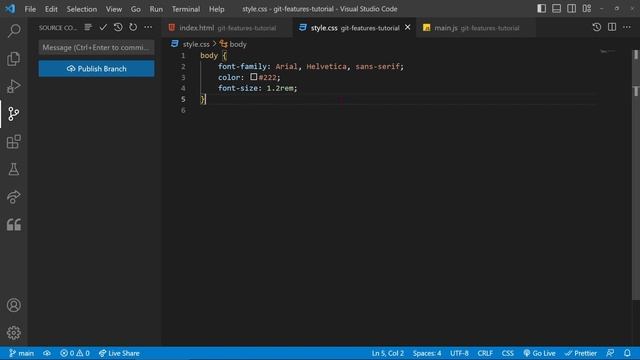Click the body selector on line 1
This screenshot has height=360, width=640.
[x=209, y=56]
